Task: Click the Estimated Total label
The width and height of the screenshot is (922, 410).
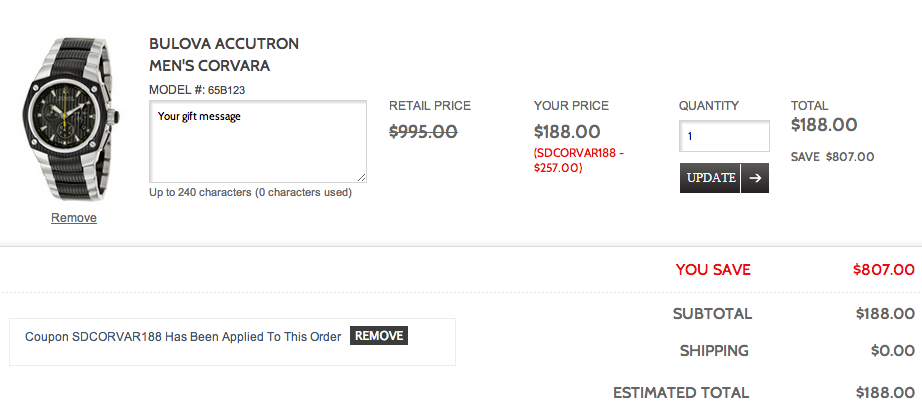Action: click(x=681, y=392)
